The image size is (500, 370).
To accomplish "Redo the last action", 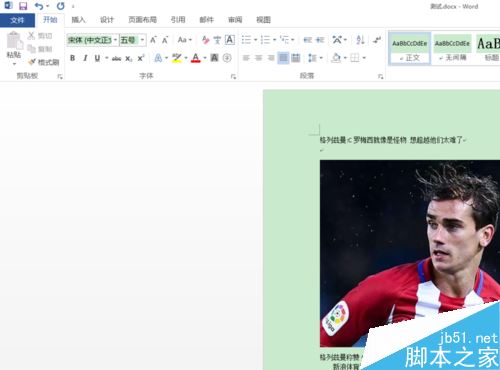I will (60, 6).
